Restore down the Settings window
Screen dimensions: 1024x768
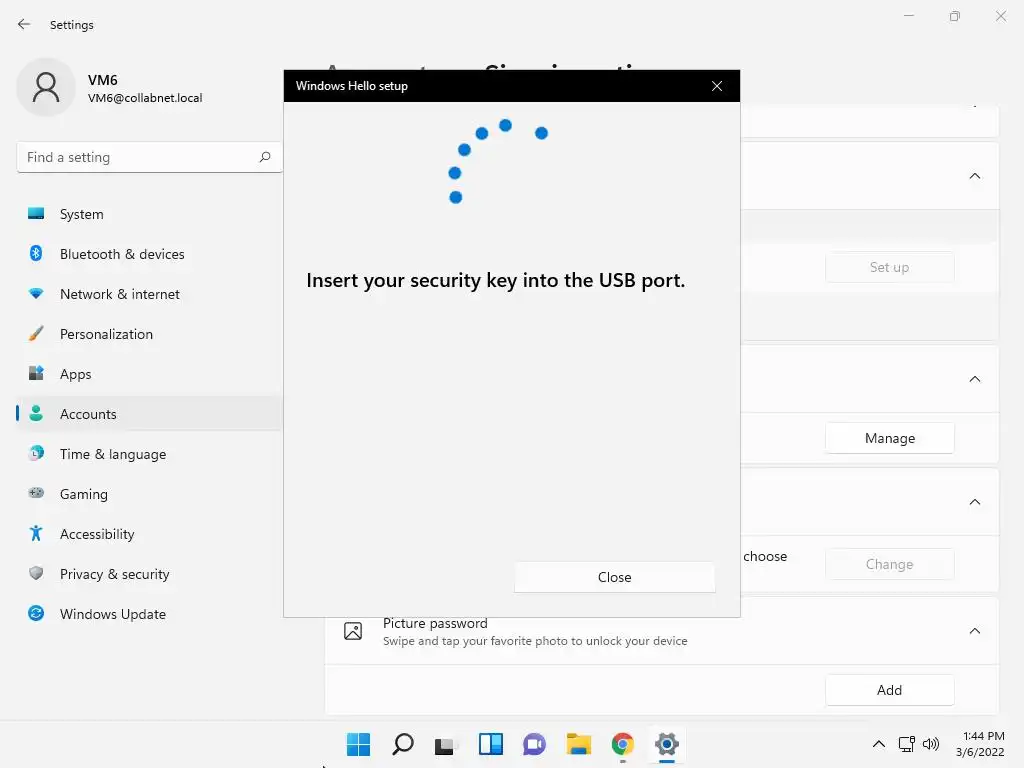955,16
